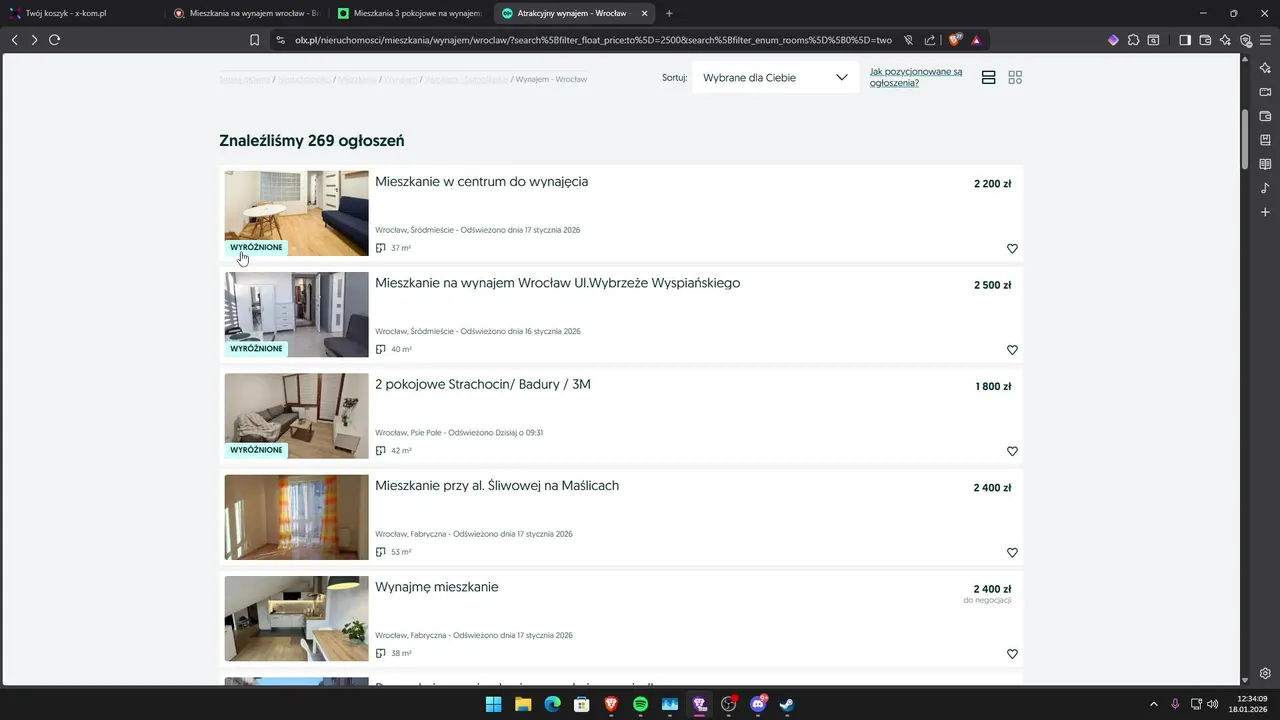Open thumbnail of Strachocin Badury listing
The height and width of the screenshot is (720, 1280).
pyautogui.click(x=296, y=416)
